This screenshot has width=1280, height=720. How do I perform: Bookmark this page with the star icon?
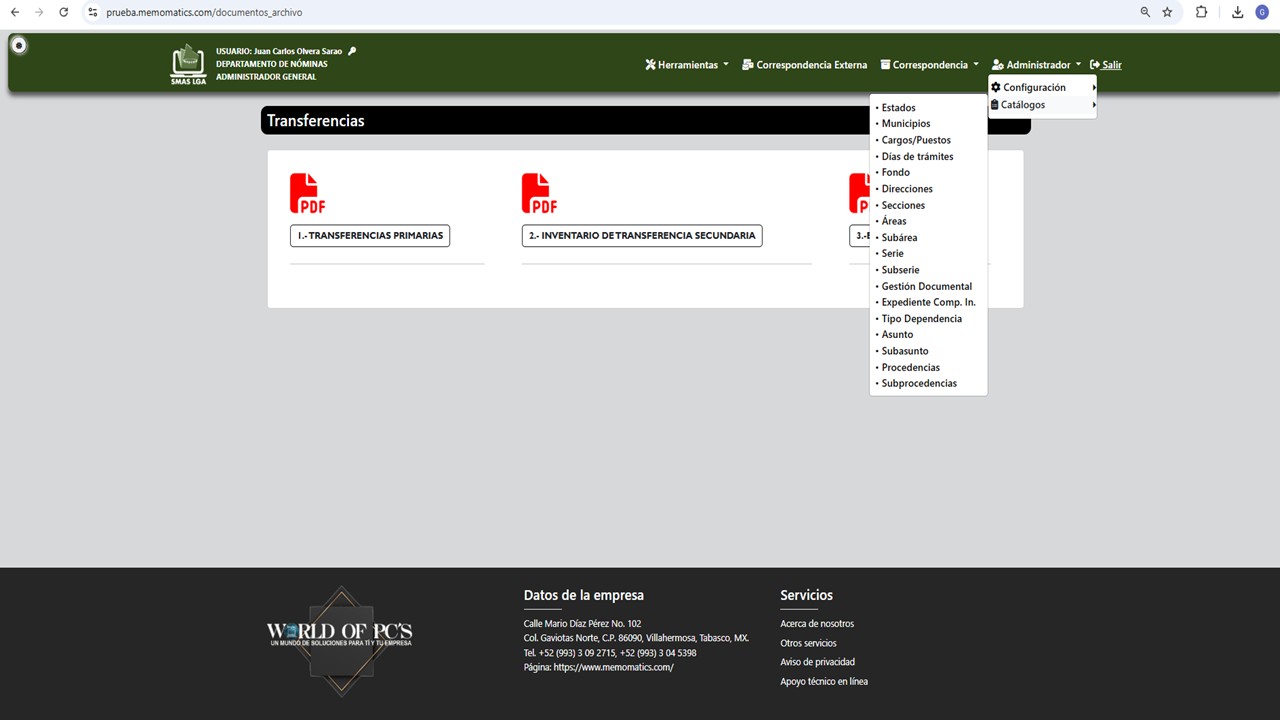(x=1167, y=12)
